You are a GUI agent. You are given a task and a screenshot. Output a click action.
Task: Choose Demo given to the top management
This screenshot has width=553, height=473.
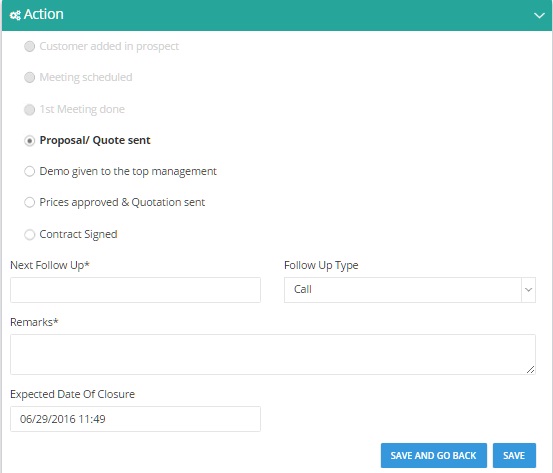[30, 171]
